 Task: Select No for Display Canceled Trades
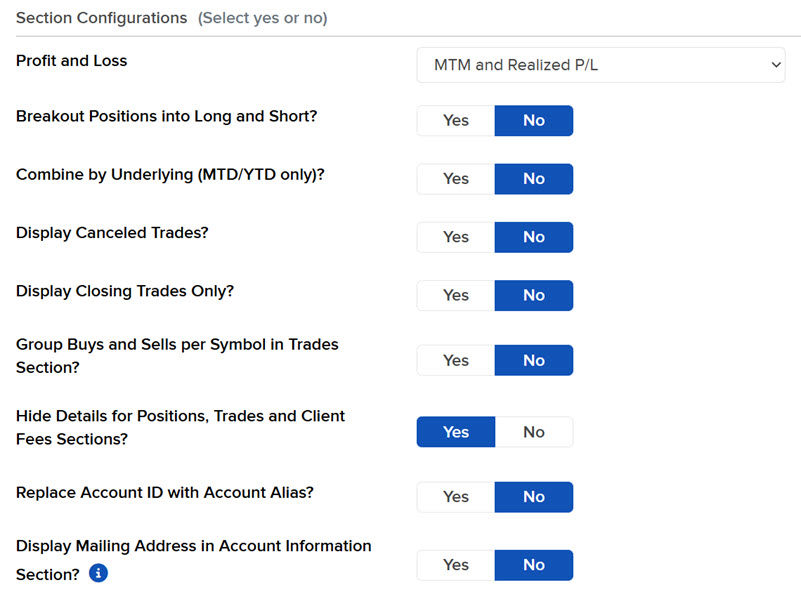pyautogui.click(x=534, y=237)
